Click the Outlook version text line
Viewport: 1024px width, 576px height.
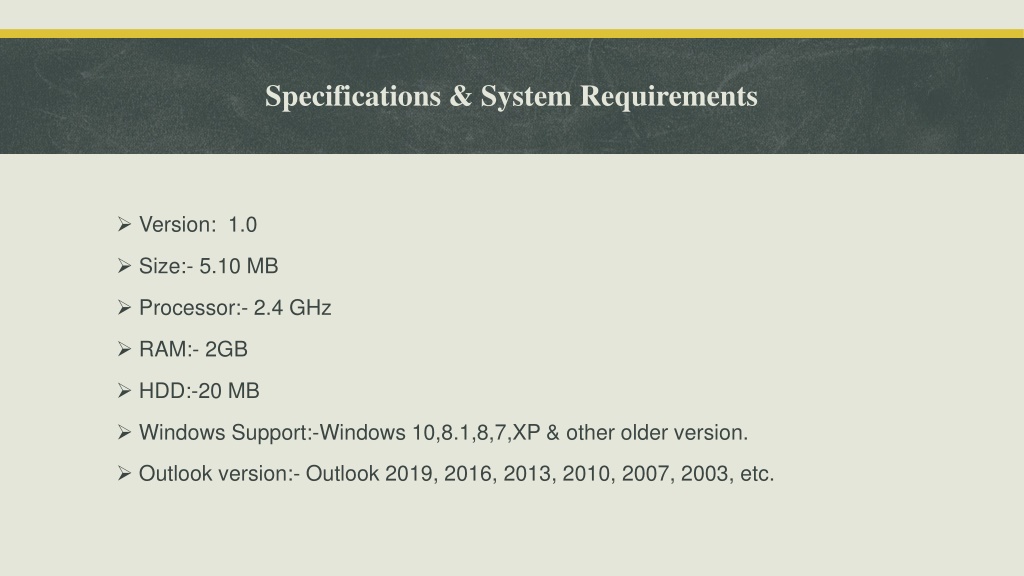coord(456,473)
